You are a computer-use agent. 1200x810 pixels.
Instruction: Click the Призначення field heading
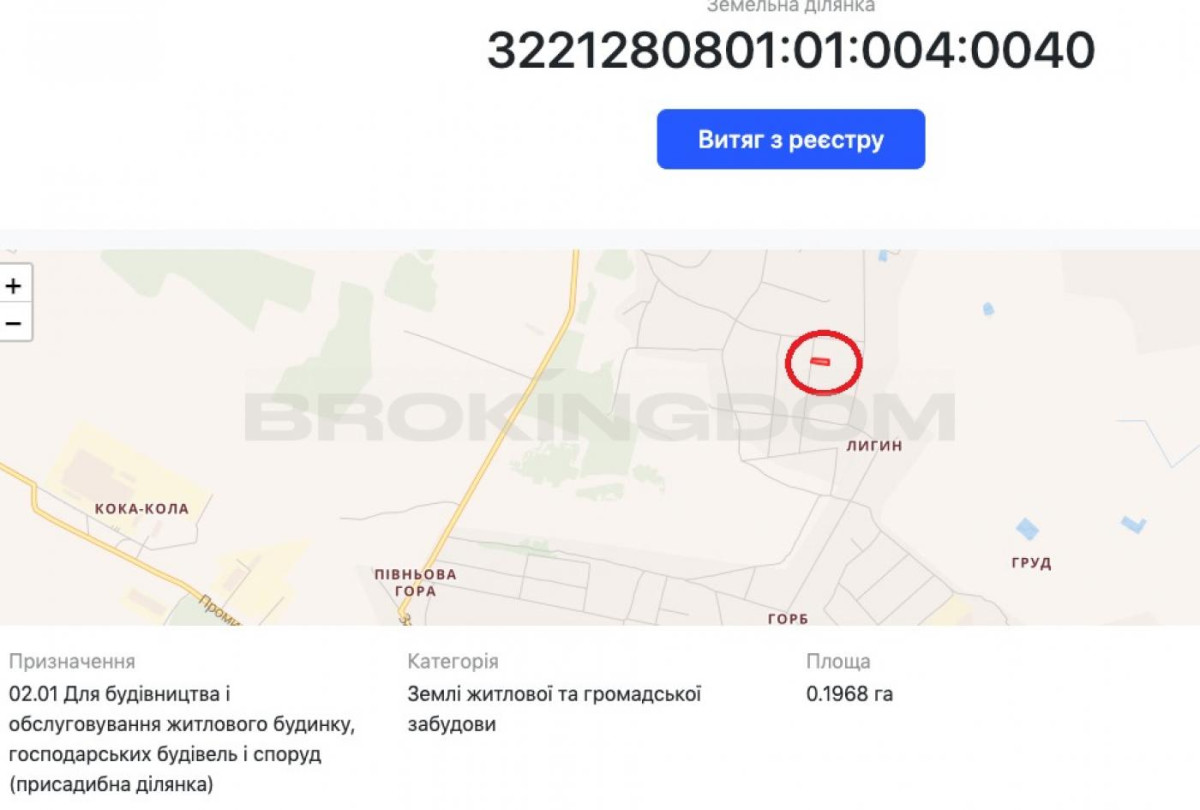[x=72, y=662]
